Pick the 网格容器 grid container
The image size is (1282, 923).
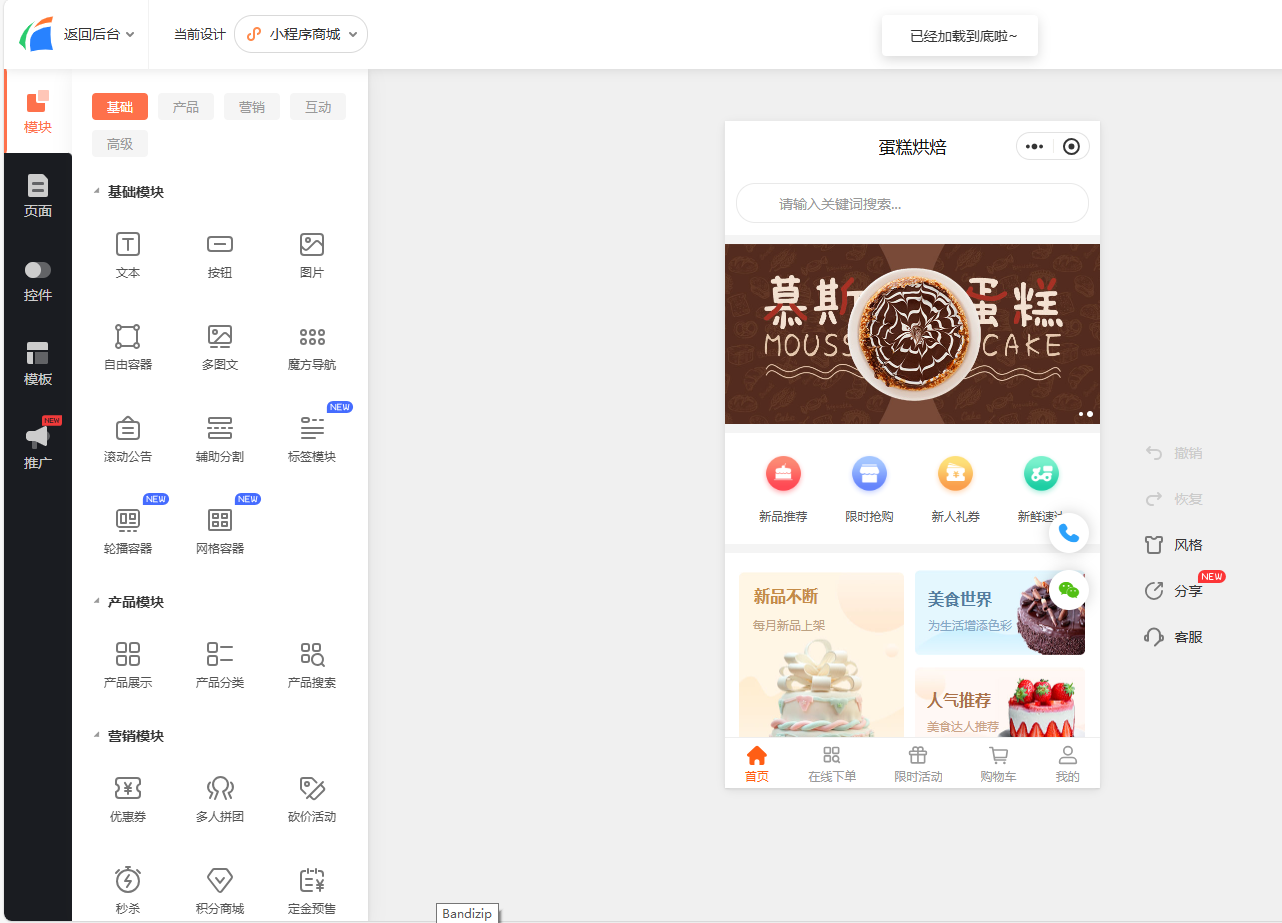(220, 531)
